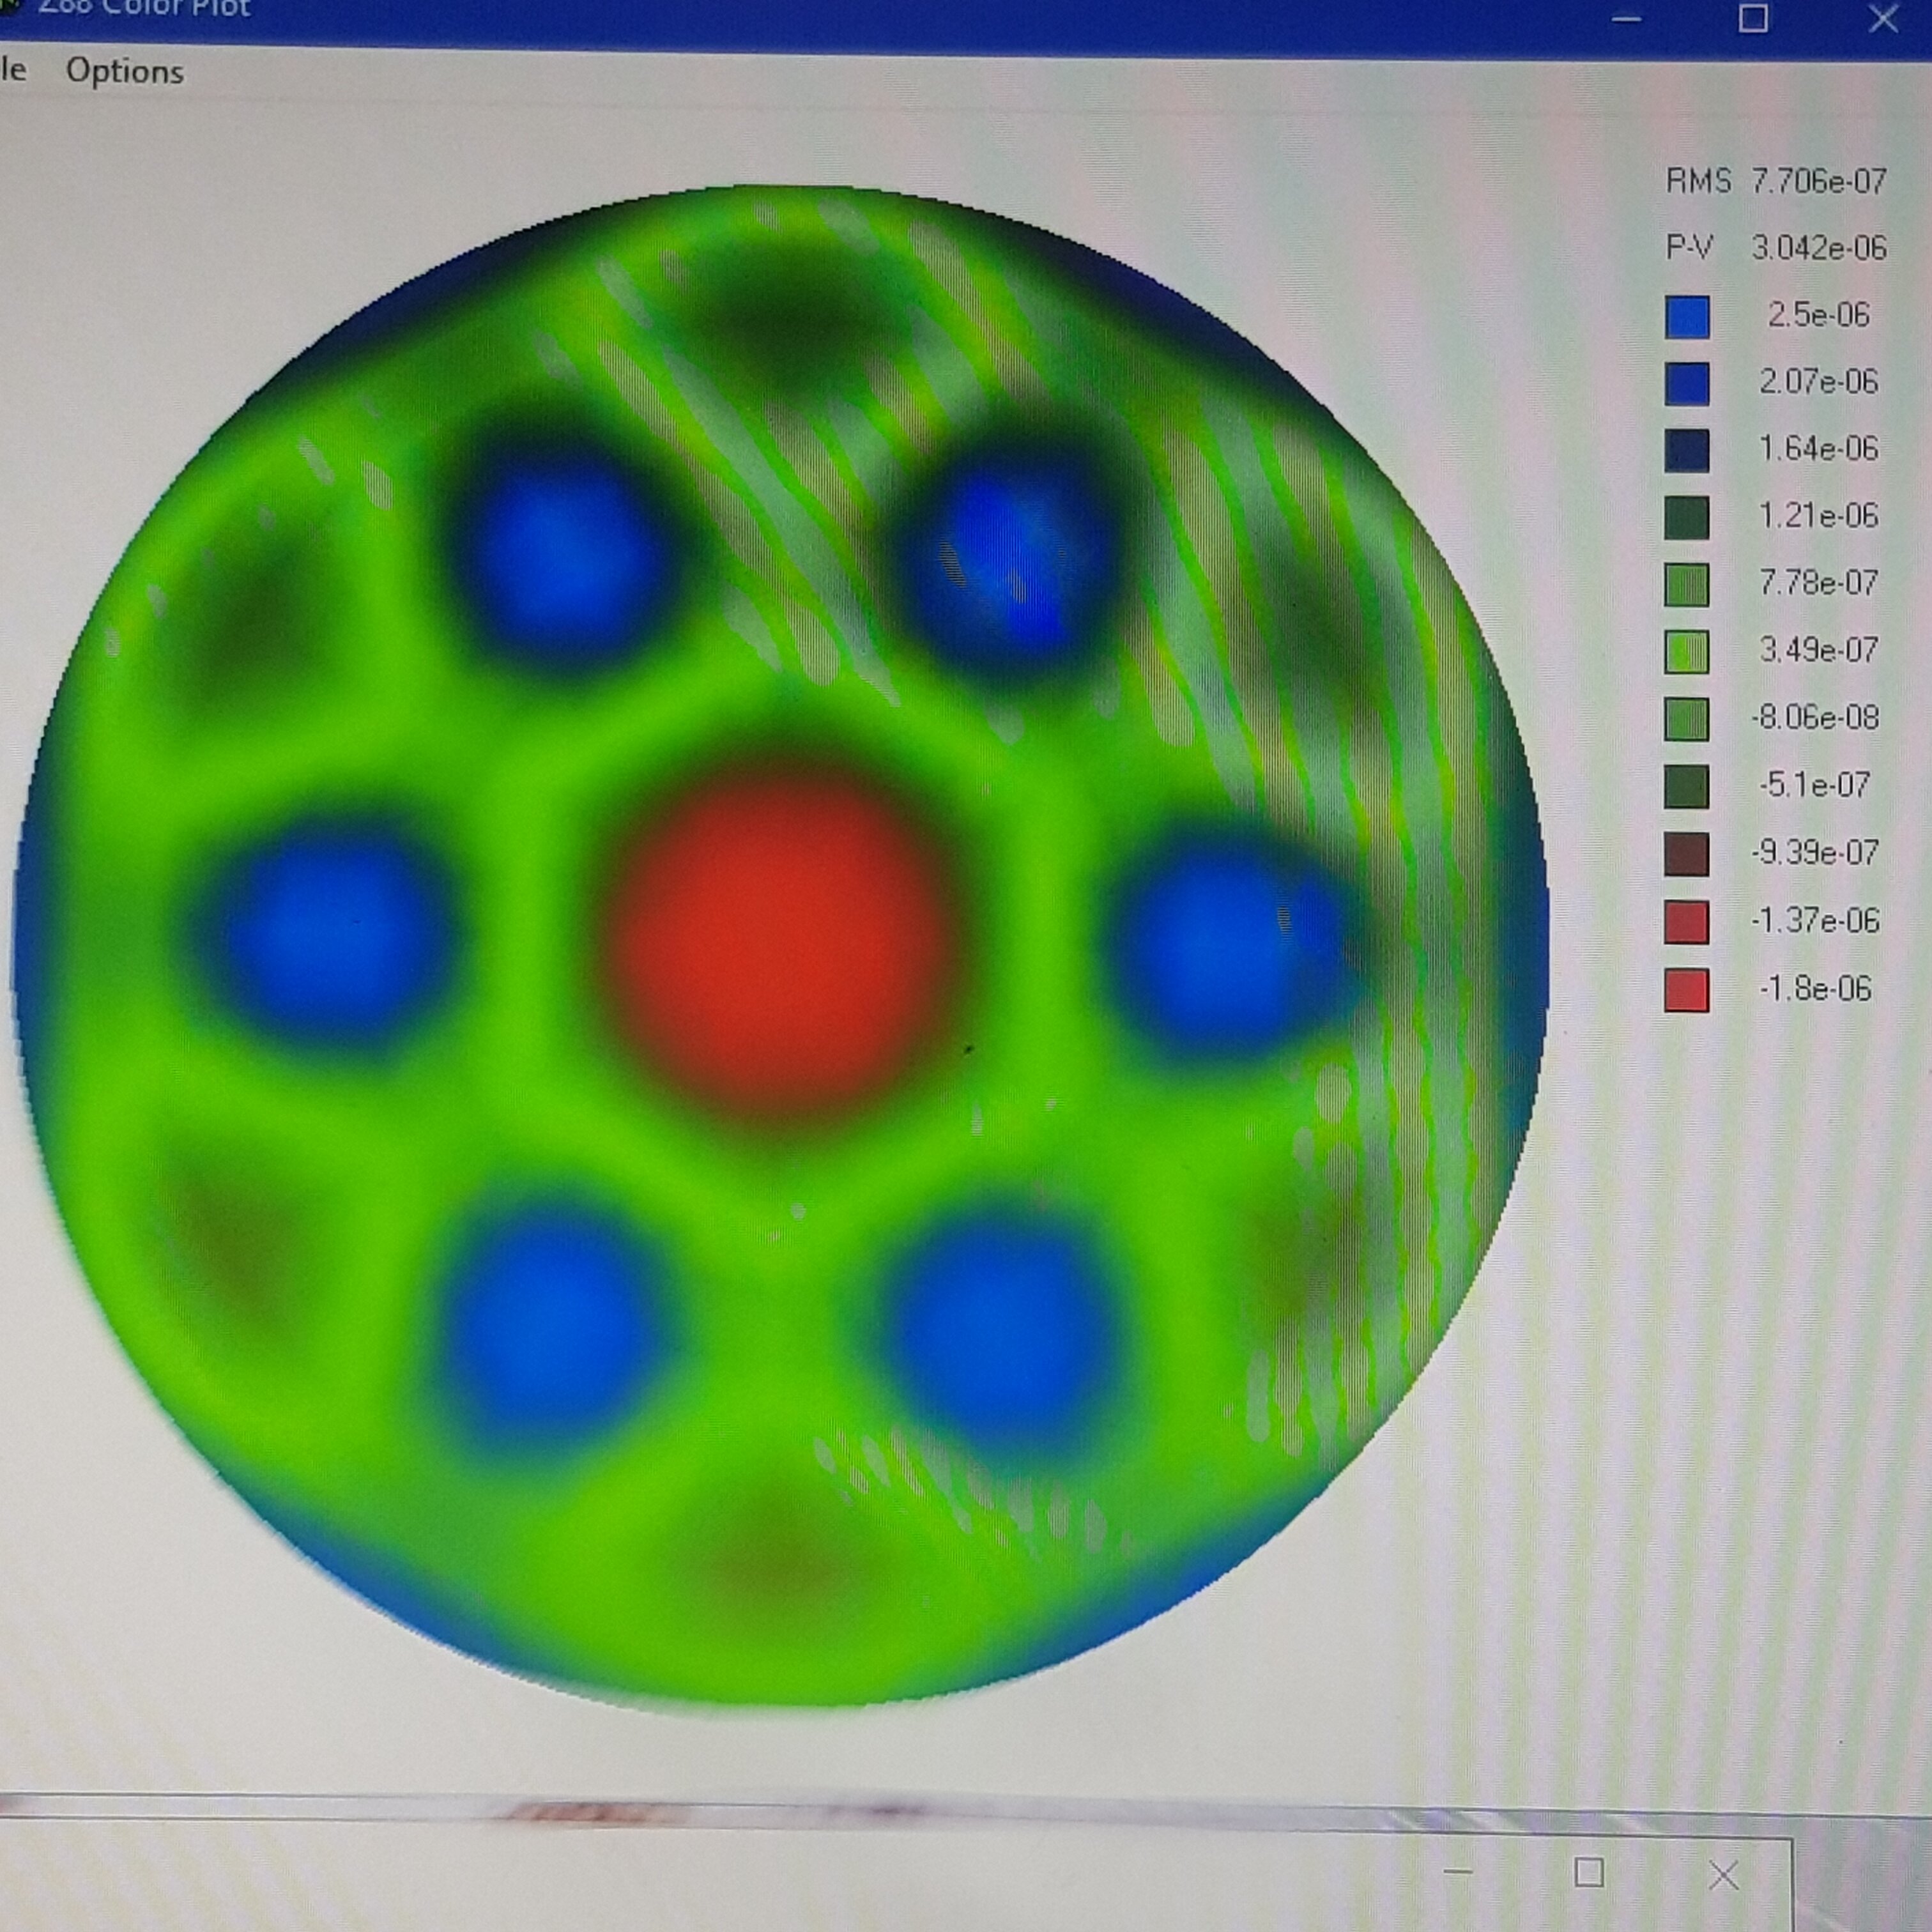The image size is (1932, 1932).
Task: Close the Color Plot window
Action: [1883, 18]
